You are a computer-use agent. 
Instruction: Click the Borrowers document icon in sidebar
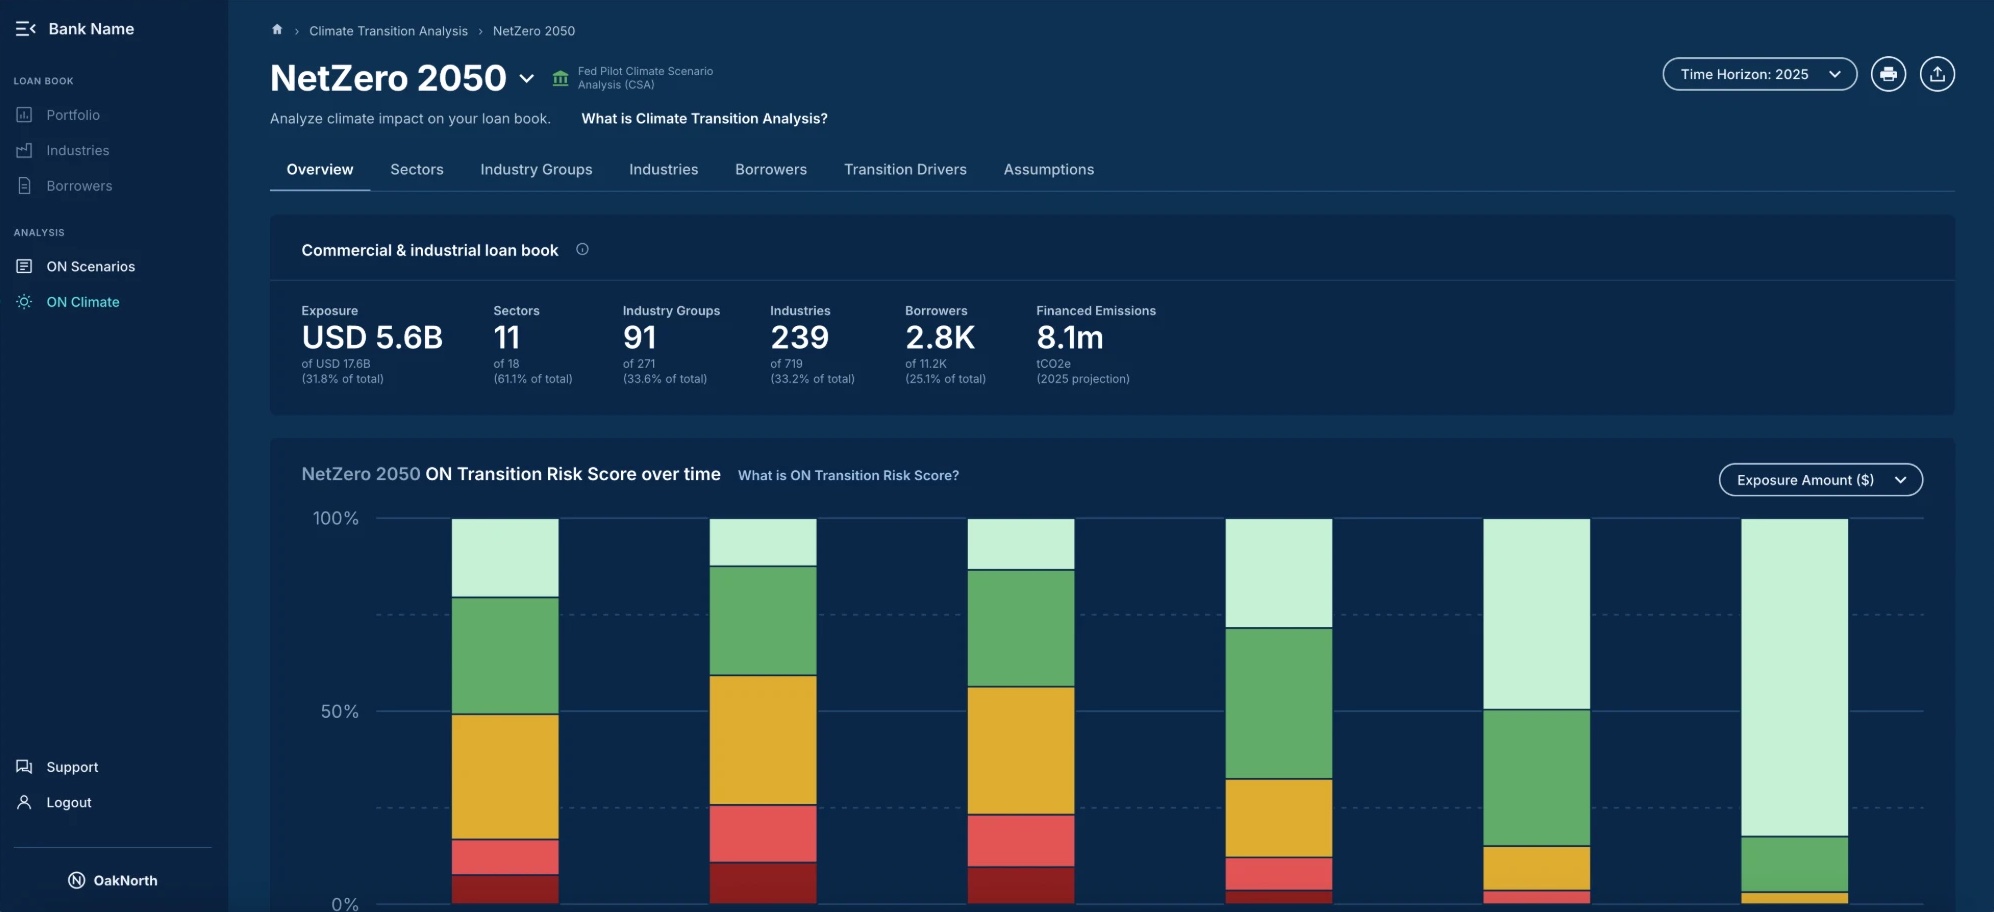(24, 186)
